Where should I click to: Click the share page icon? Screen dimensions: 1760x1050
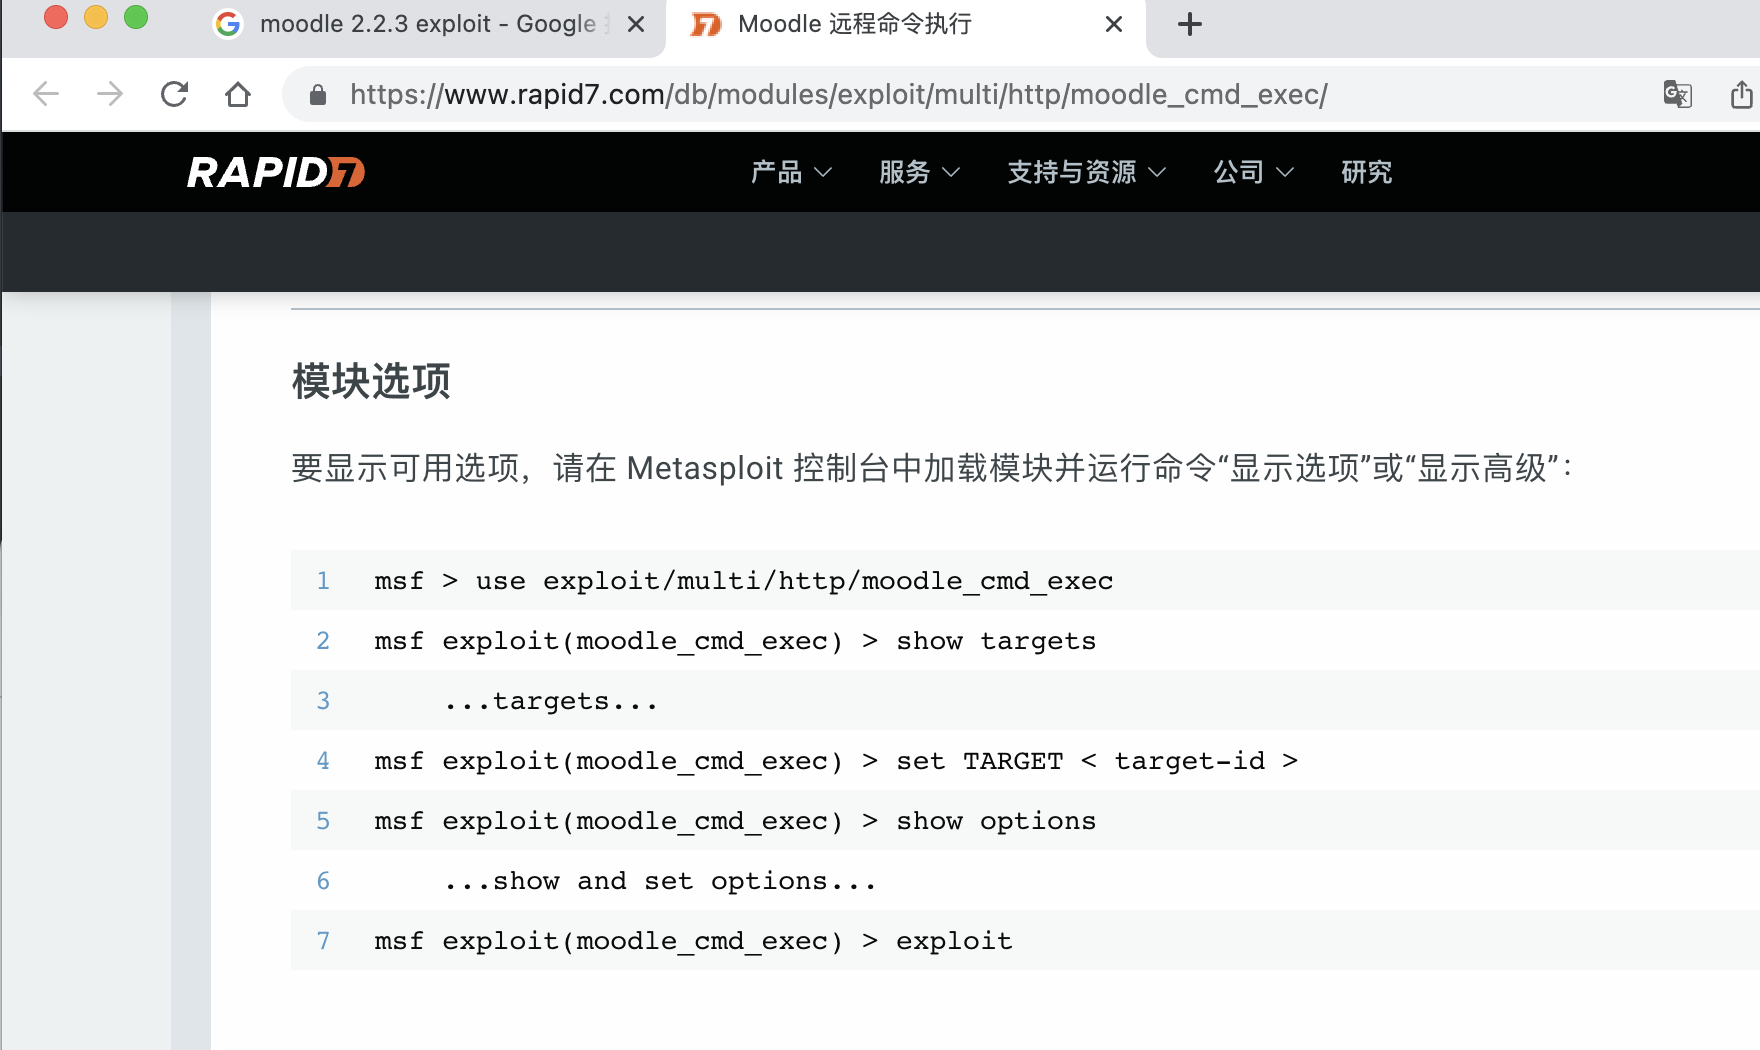[x=1741, y=94]
